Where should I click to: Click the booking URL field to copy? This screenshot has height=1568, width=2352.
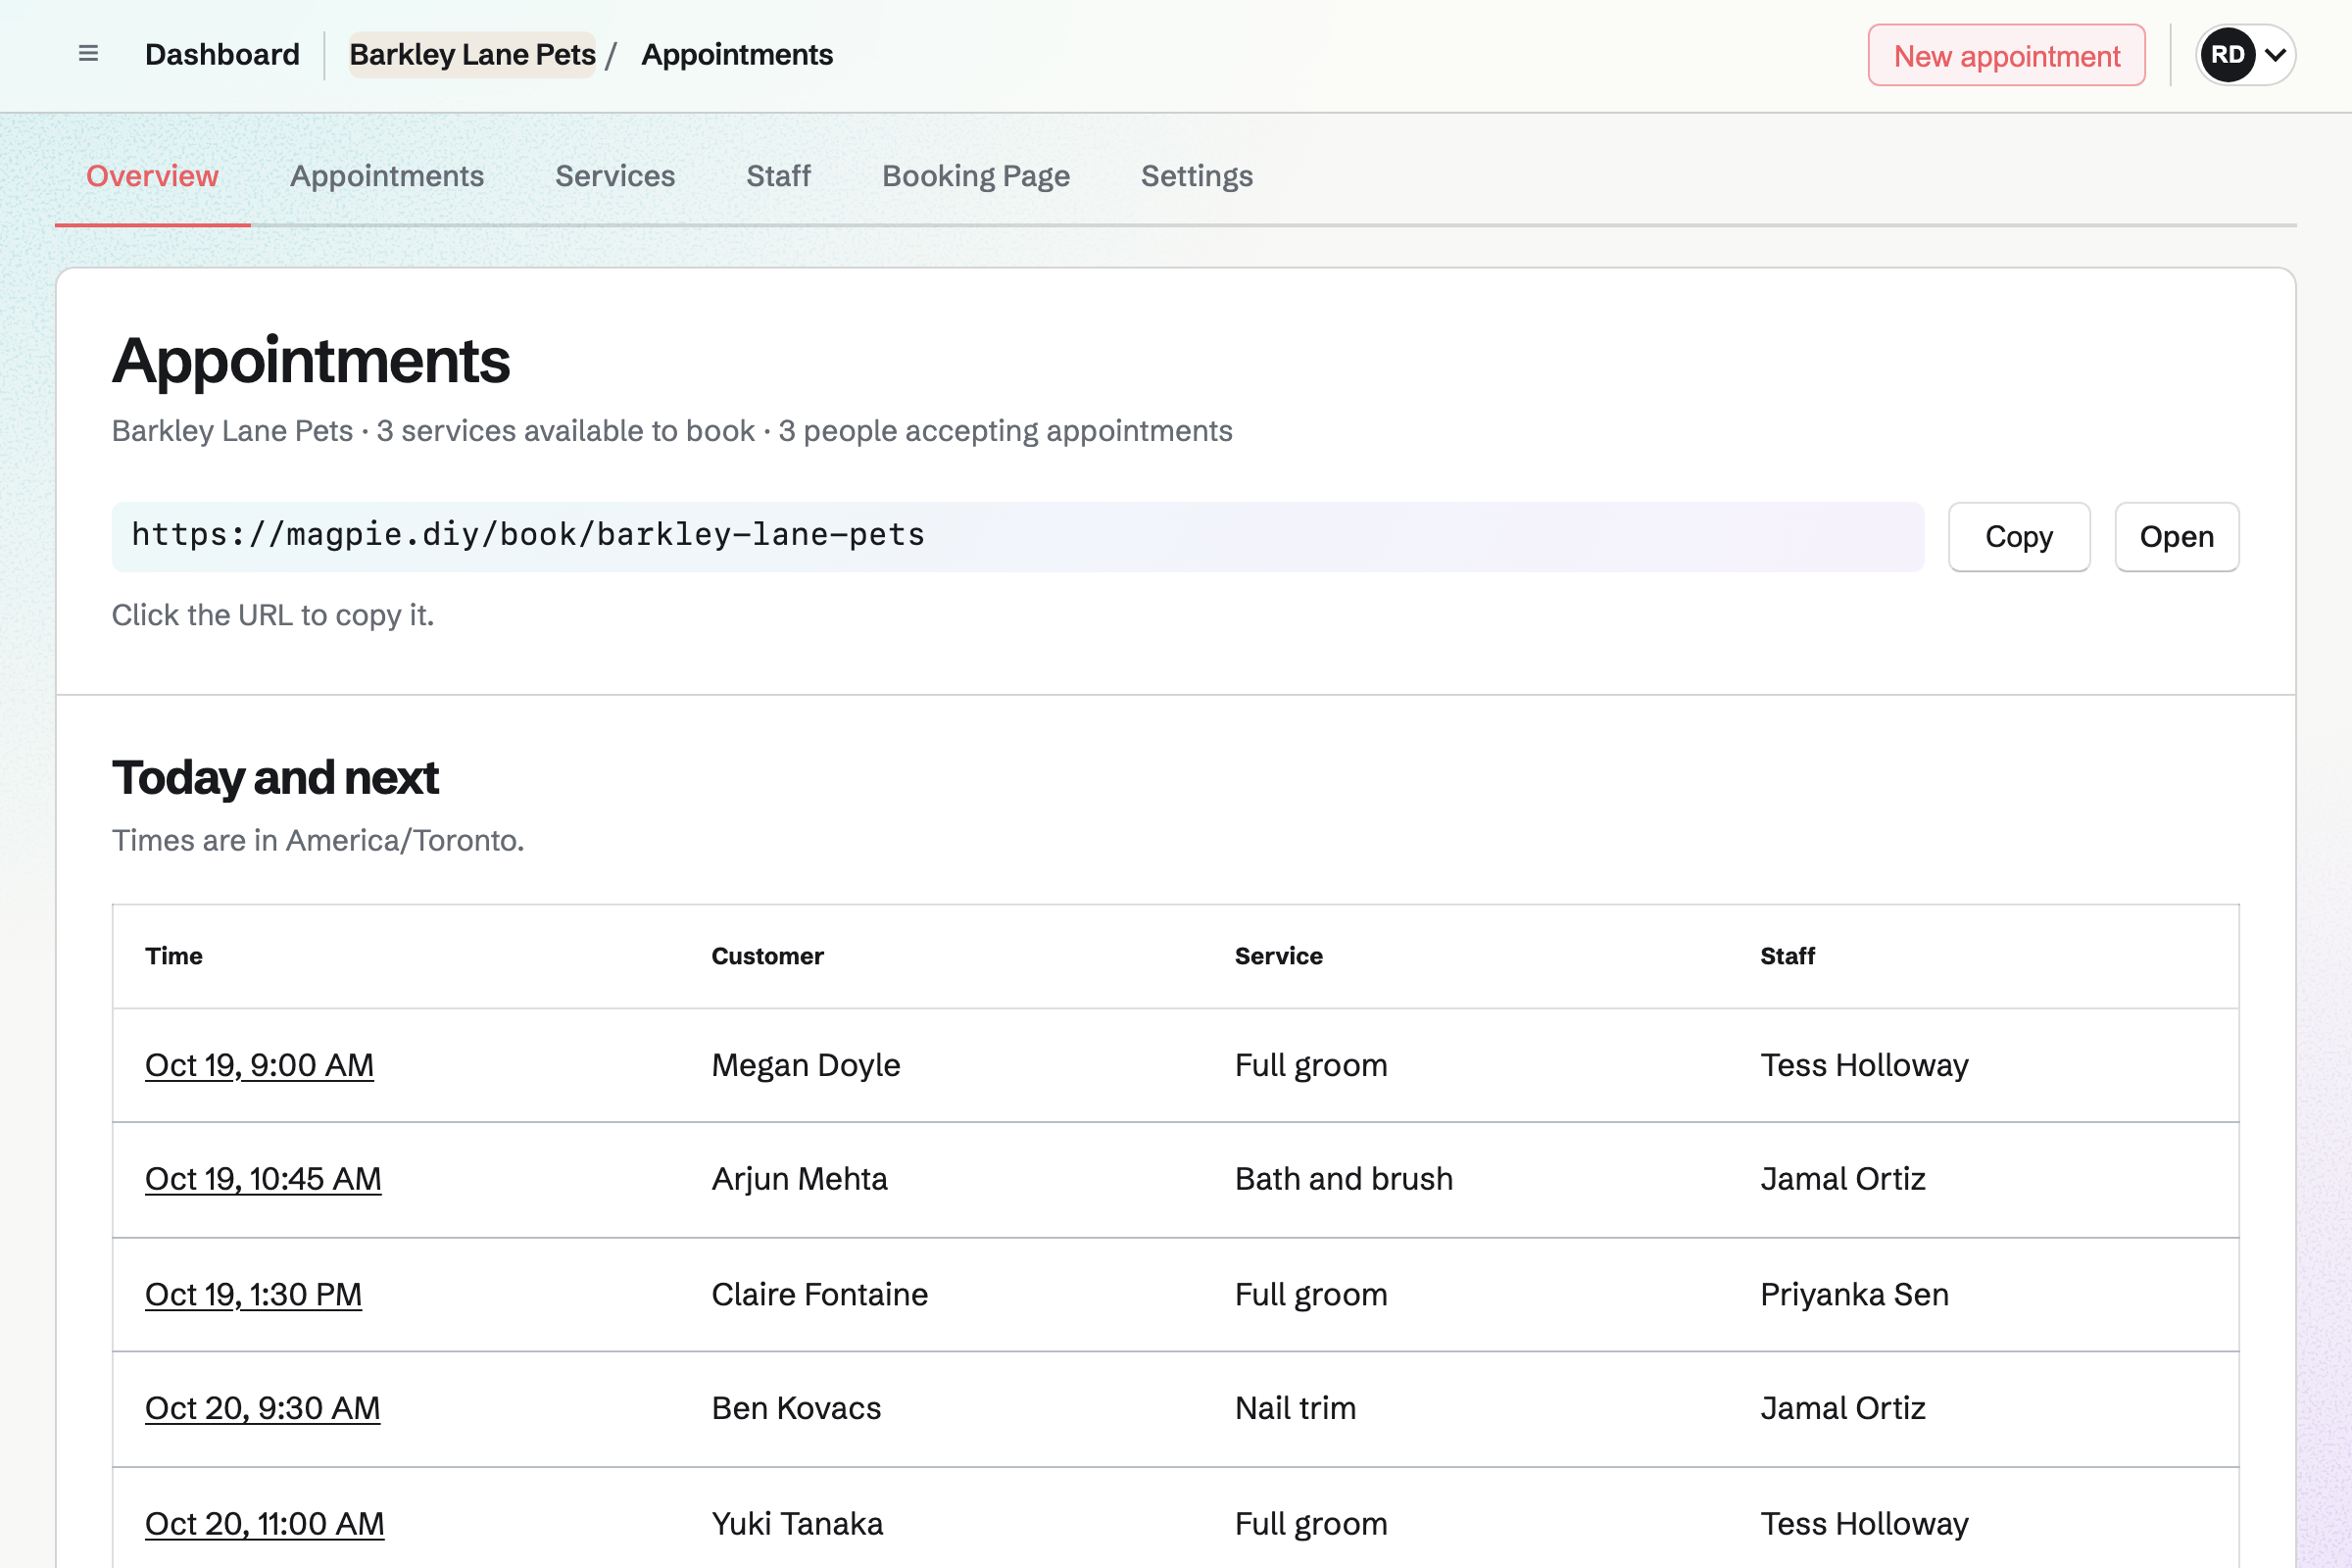pos(1017,536)
